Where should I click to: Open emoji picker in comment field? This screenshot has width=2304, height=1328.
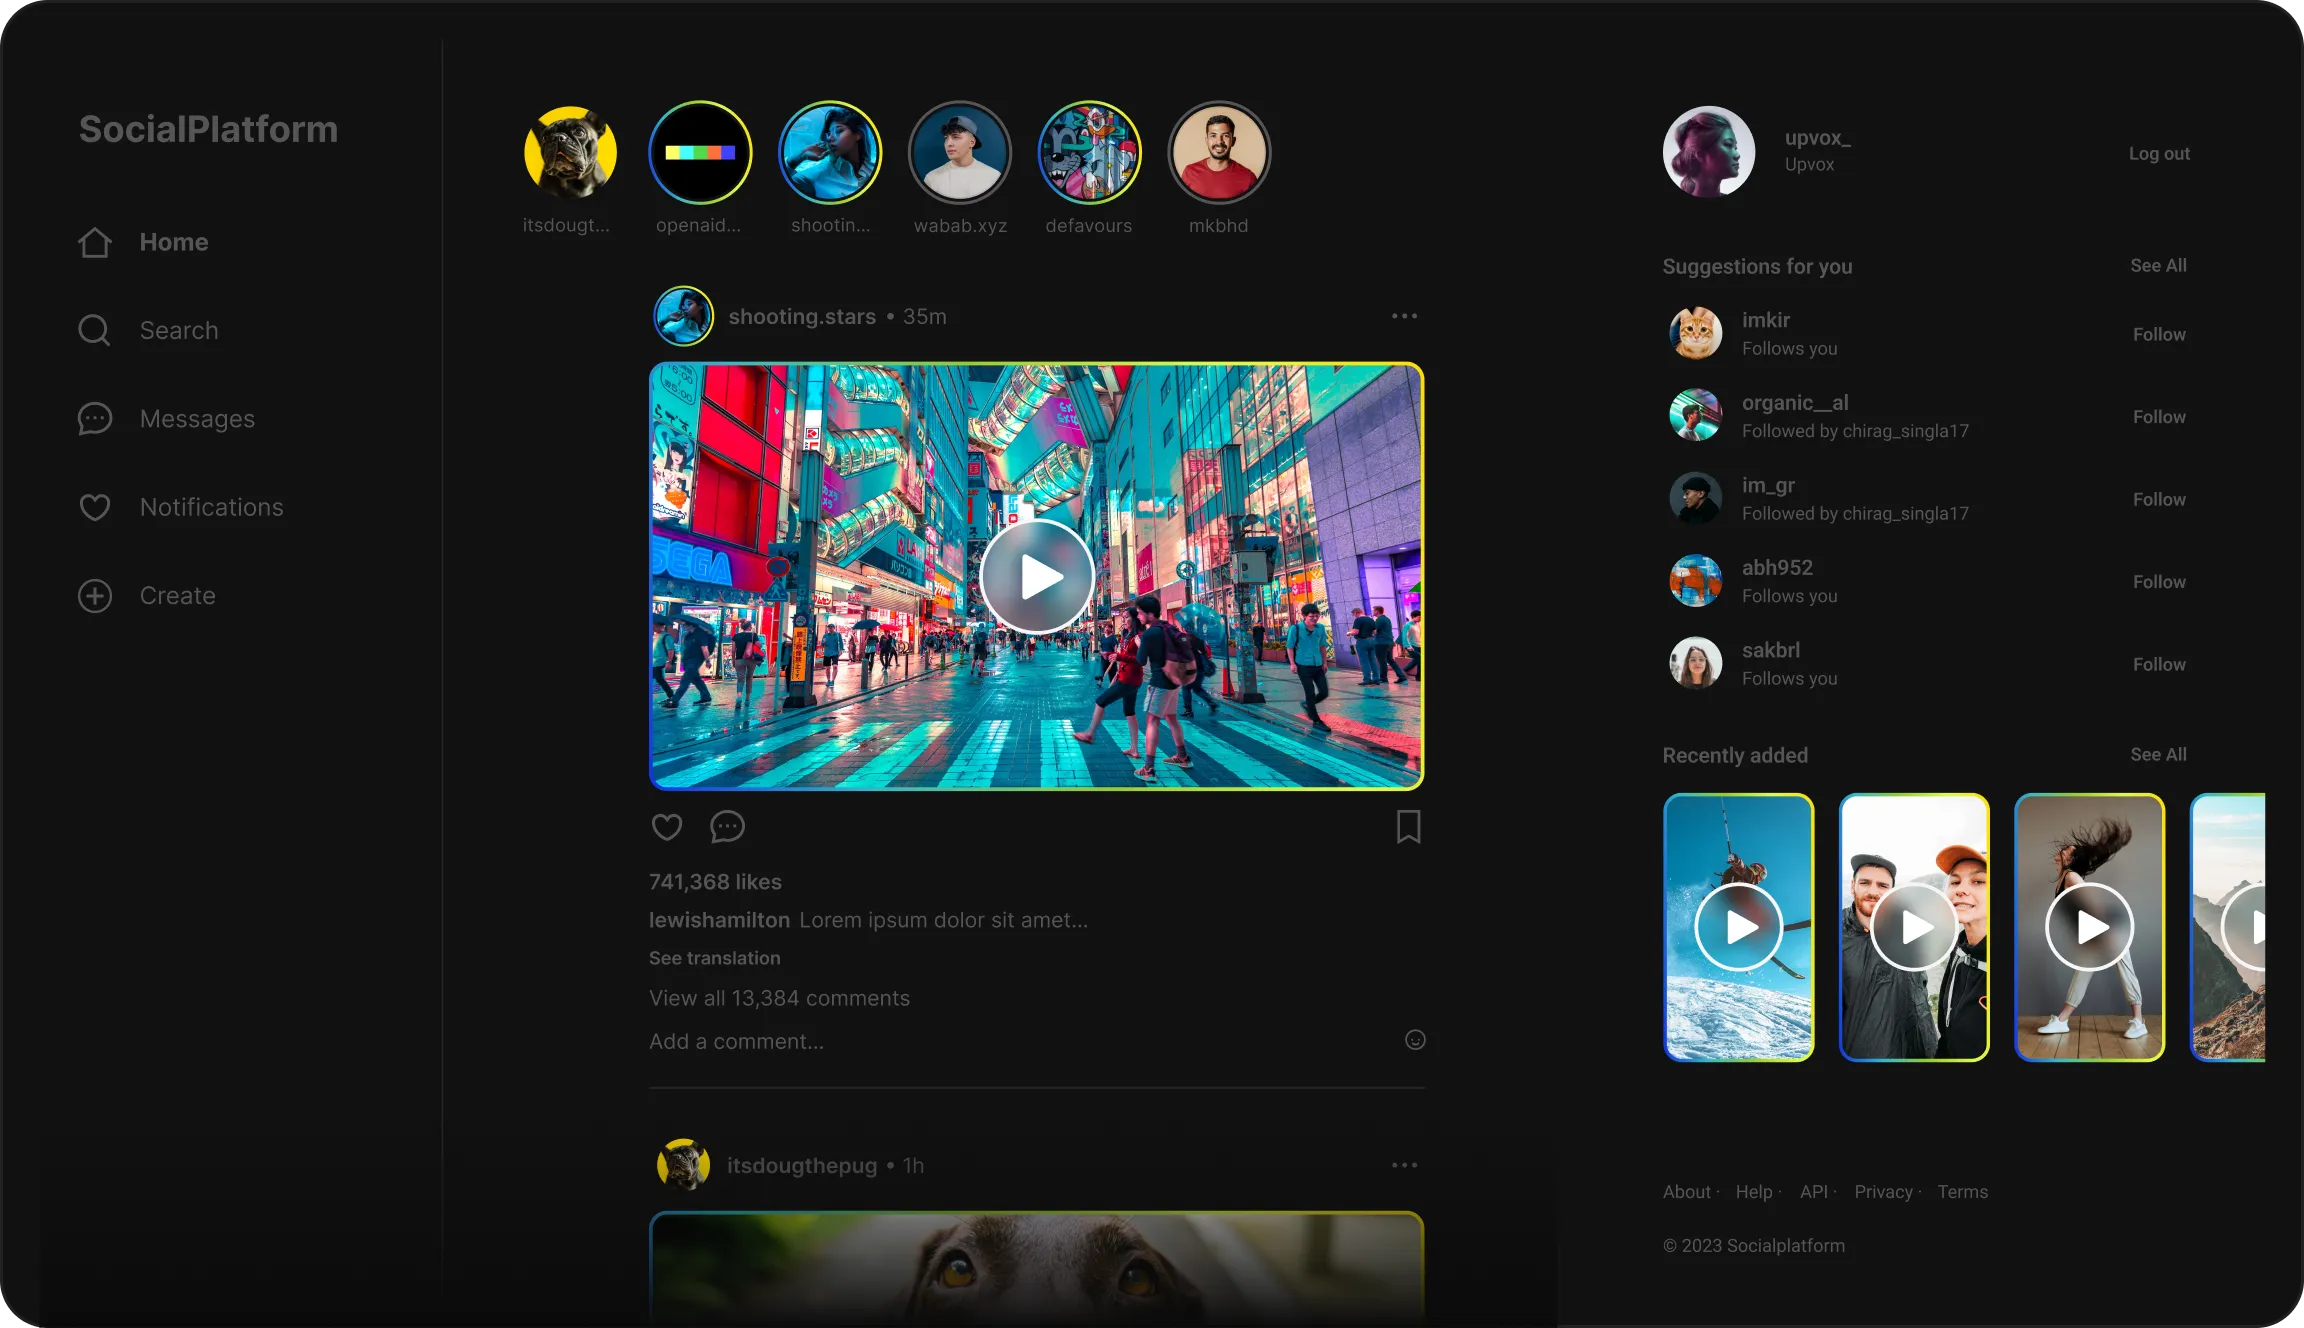[x=1415, y=1040]
